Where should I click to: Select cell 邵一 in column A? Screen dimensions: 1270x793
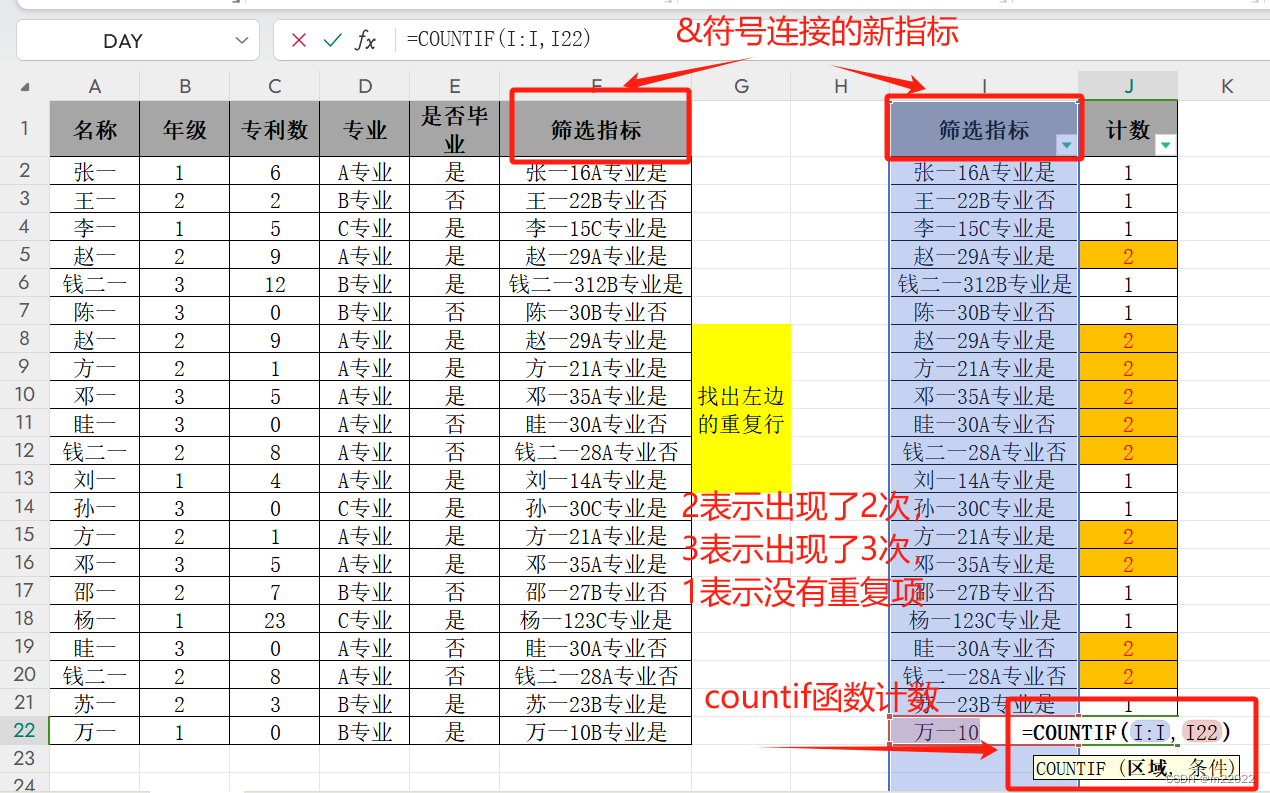pos(95,591)
